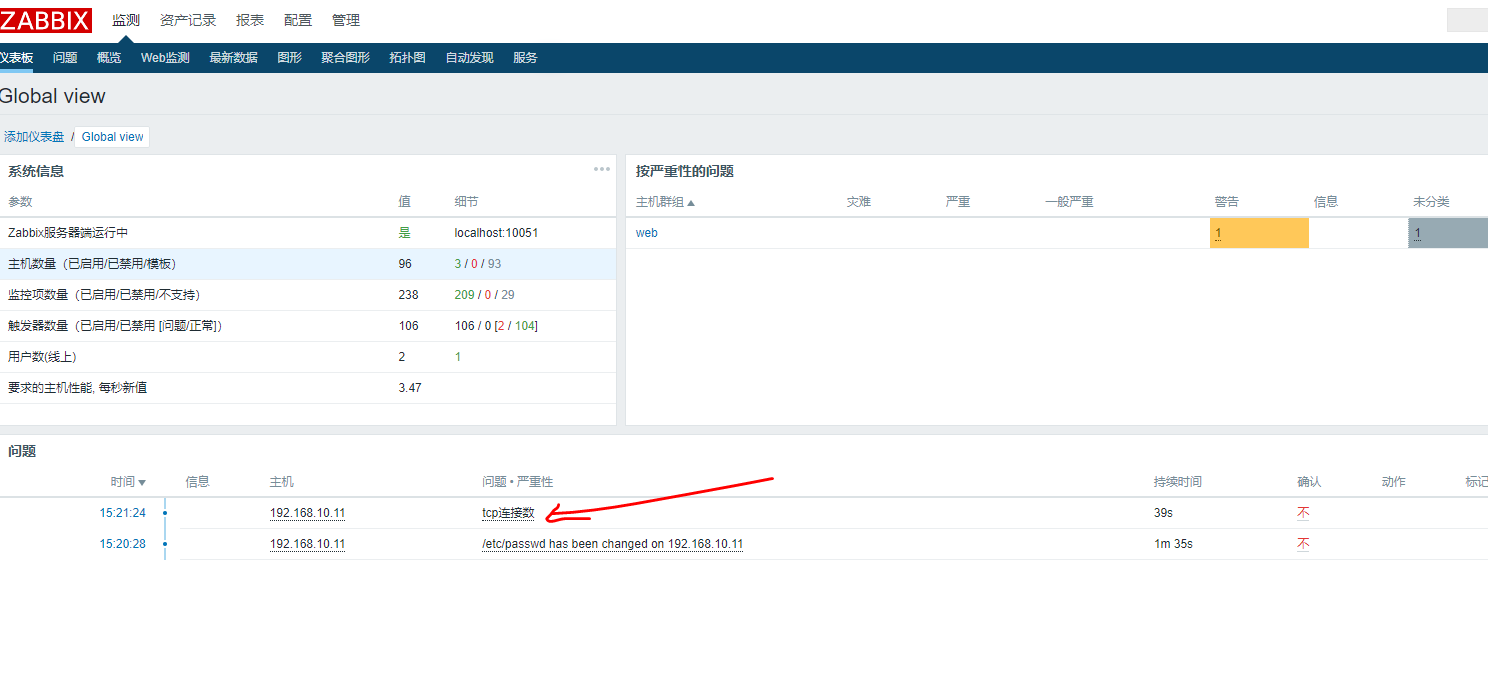
Task: Select the Zabbix服务器端运行中 row
Action: click(308, 233)
